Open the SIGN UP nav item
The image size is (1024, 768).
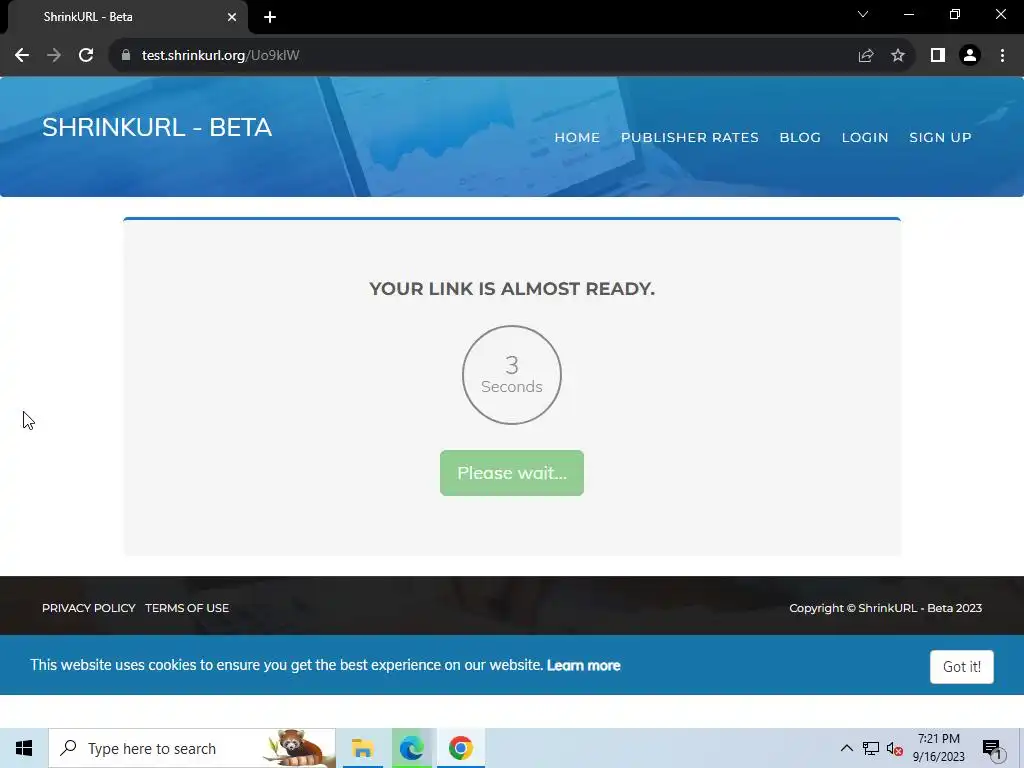(x=940, y=138)
